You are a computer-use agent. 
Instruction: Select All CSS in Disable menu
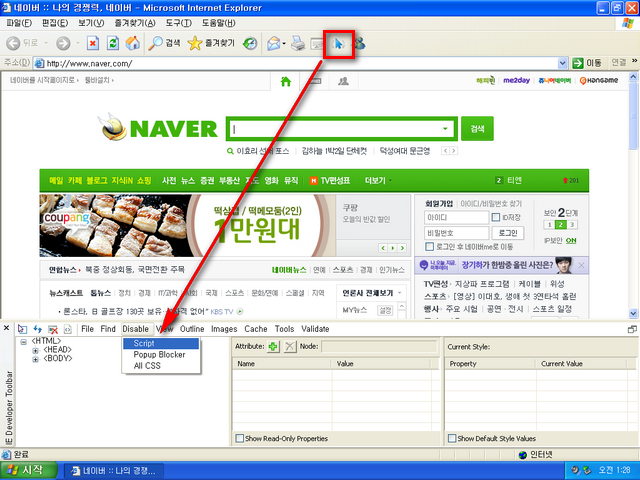click(x=161, y=366)
